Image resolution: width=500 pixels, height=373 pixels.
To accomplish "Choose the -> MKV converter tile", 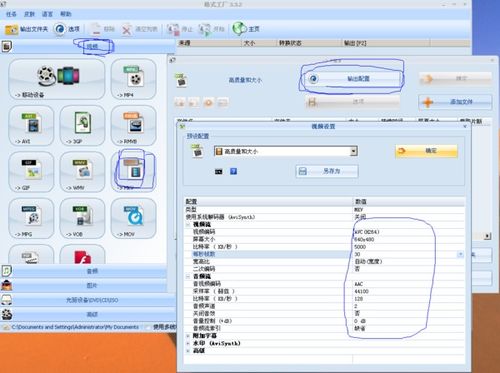I will (134, 172).
